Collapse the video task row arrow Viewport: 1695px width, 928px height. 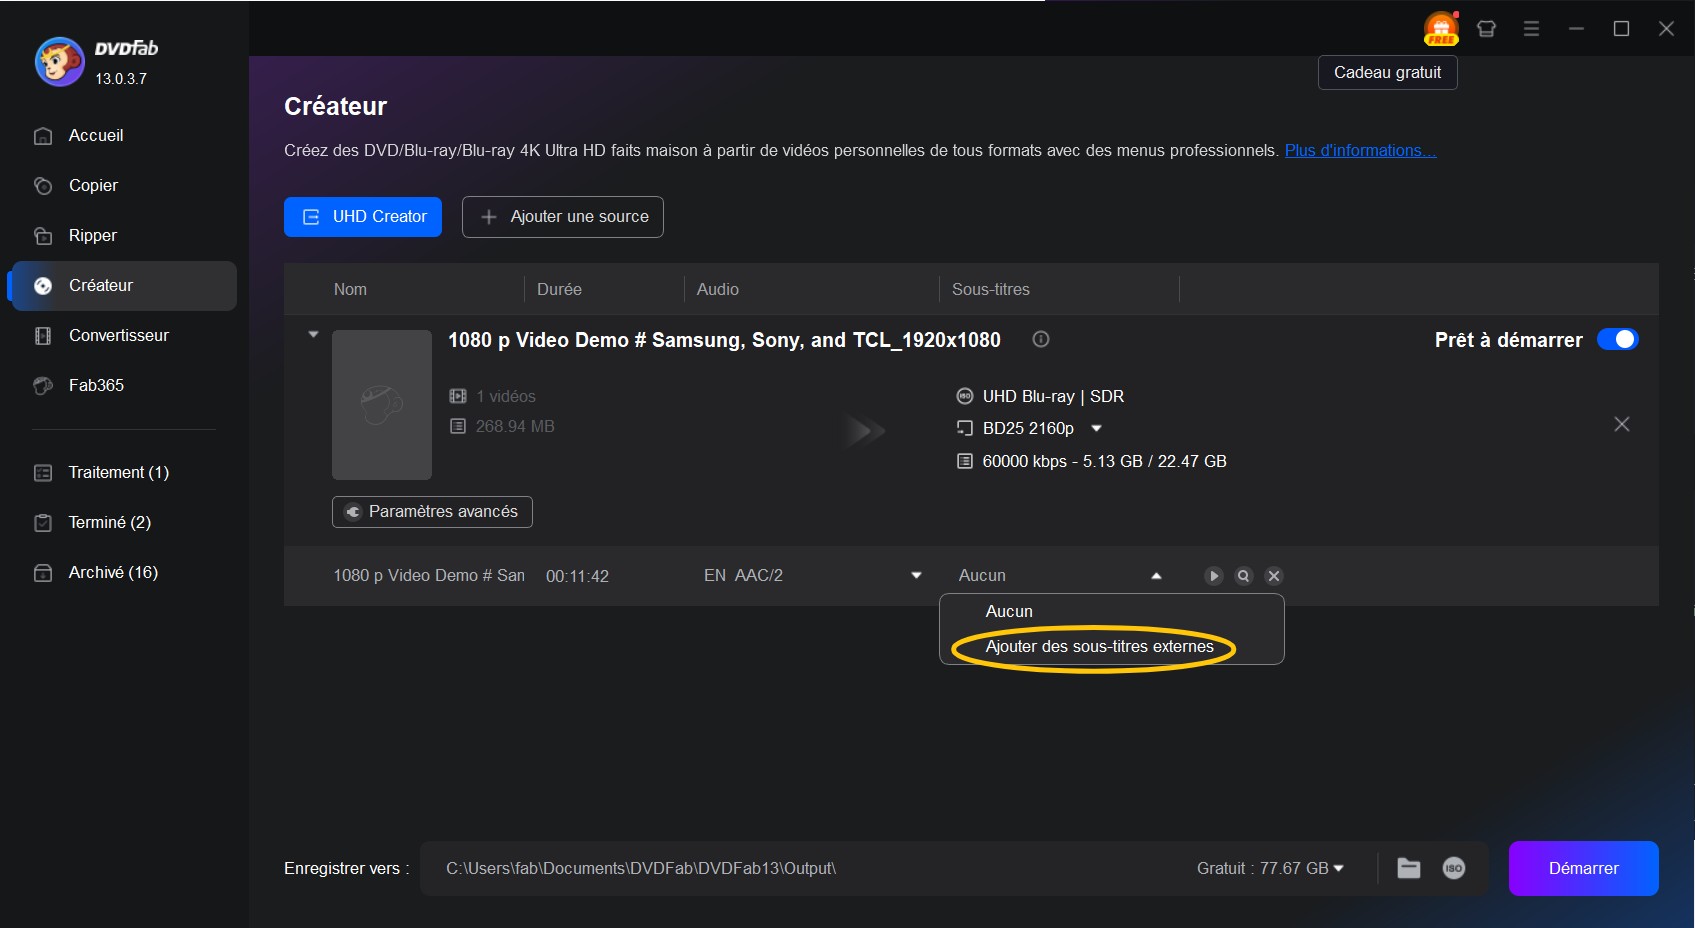[x=313, y=334]
